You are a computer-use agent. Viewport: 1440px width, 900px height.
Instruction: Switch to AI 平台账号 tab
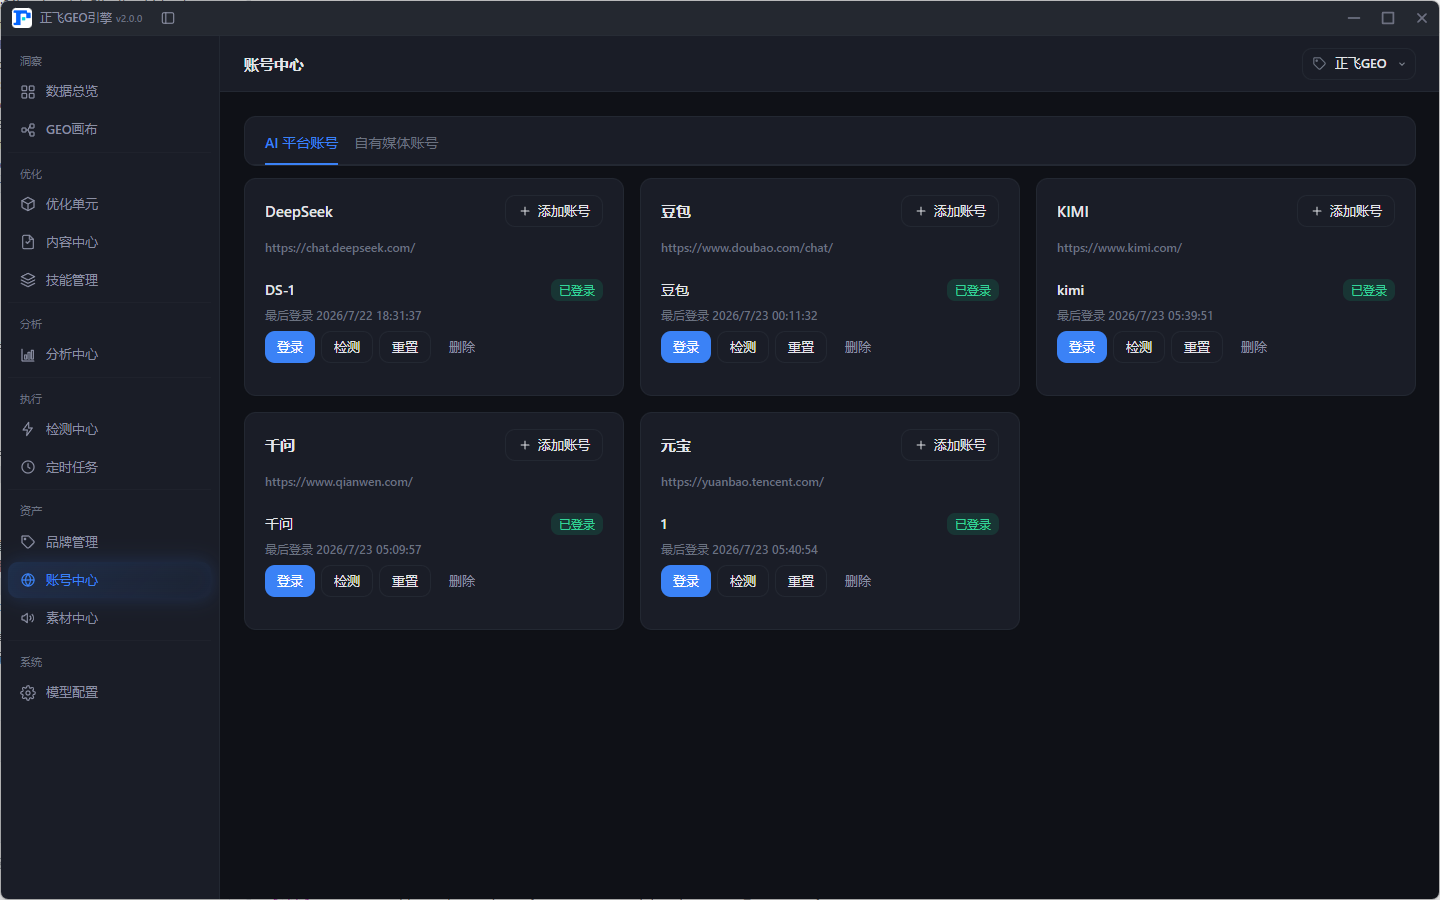301,143
